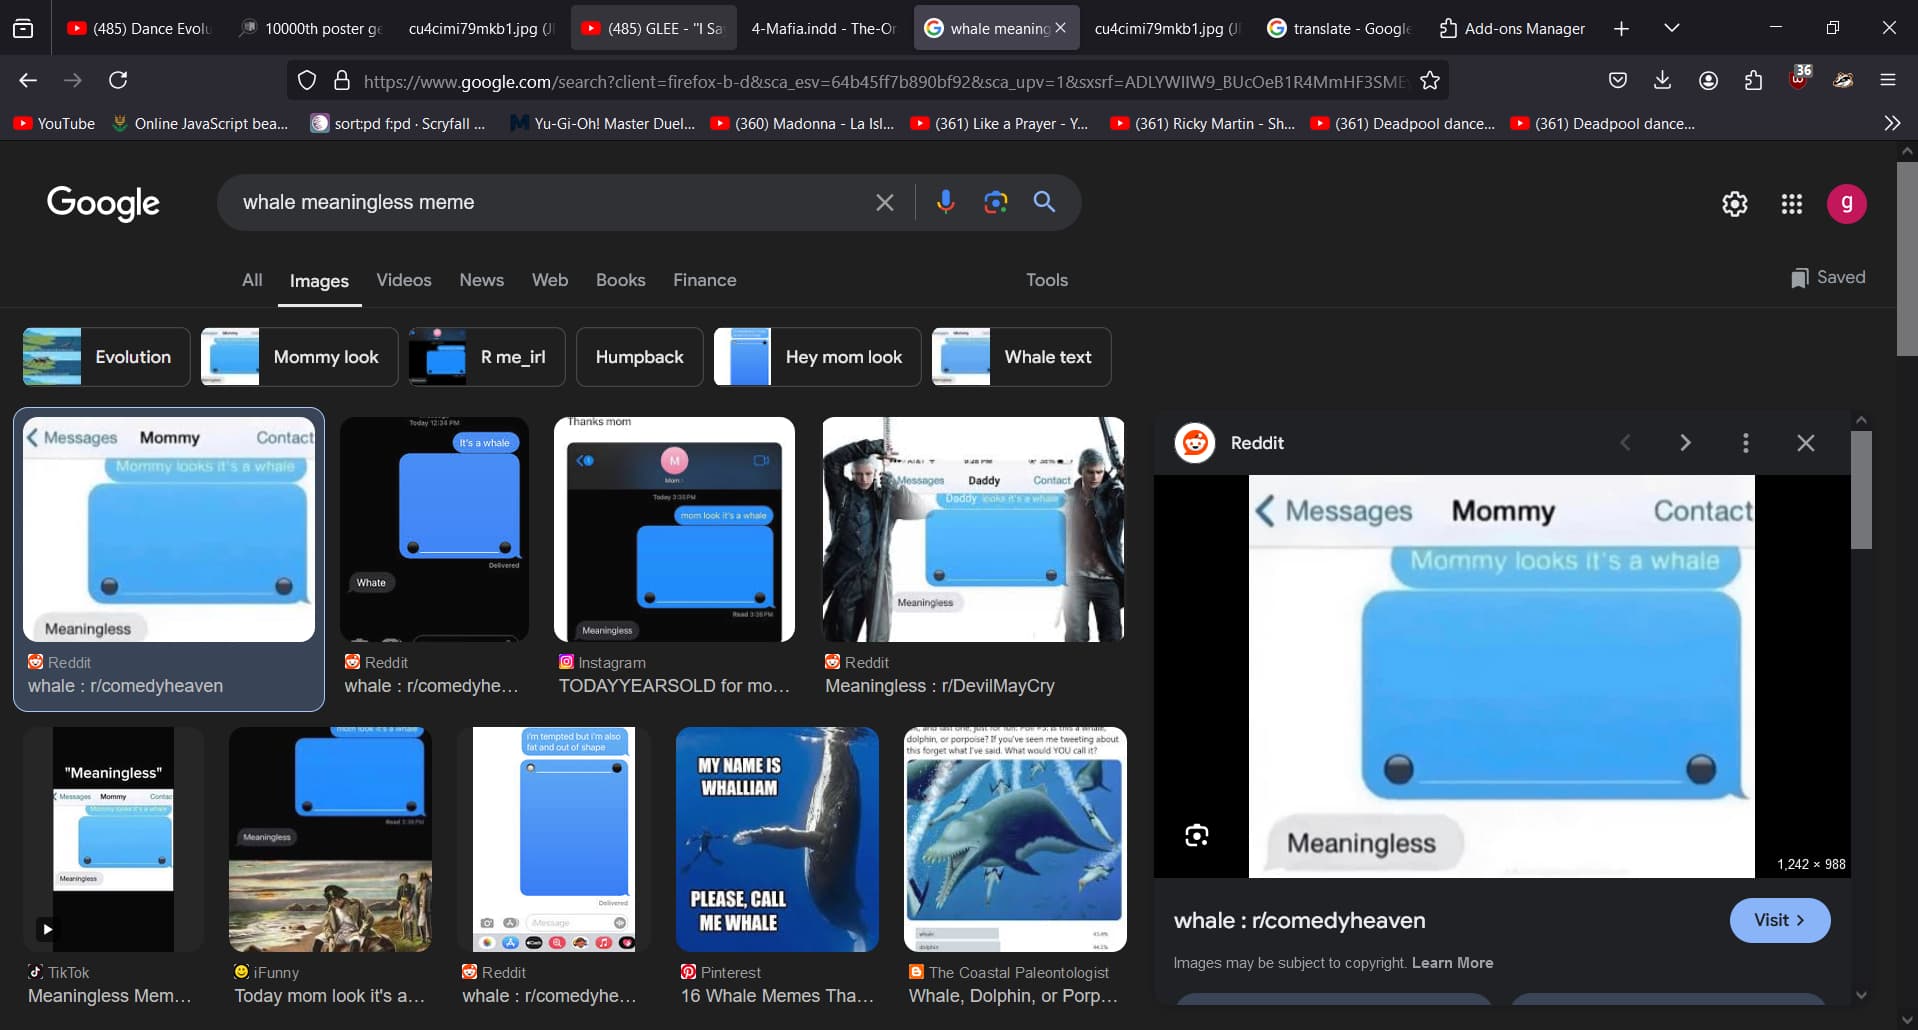
Task: Open the Google apps grid
Action: coord(1791,204)
